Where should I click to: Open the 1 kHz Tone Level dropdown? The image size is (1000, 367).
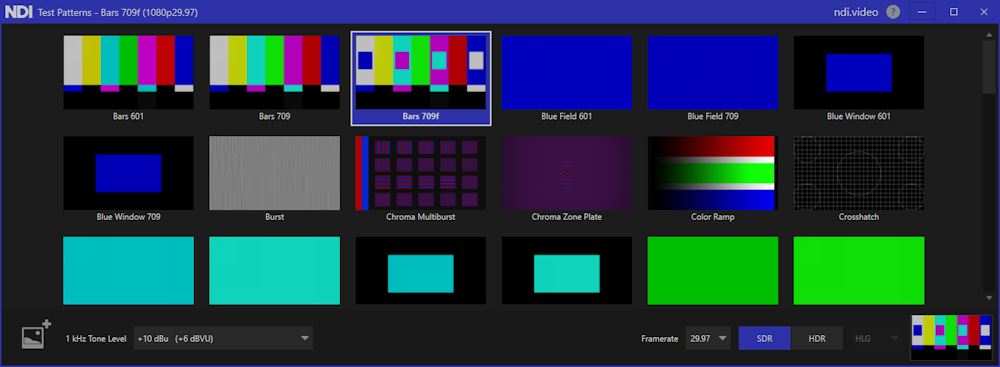[223, 338]
